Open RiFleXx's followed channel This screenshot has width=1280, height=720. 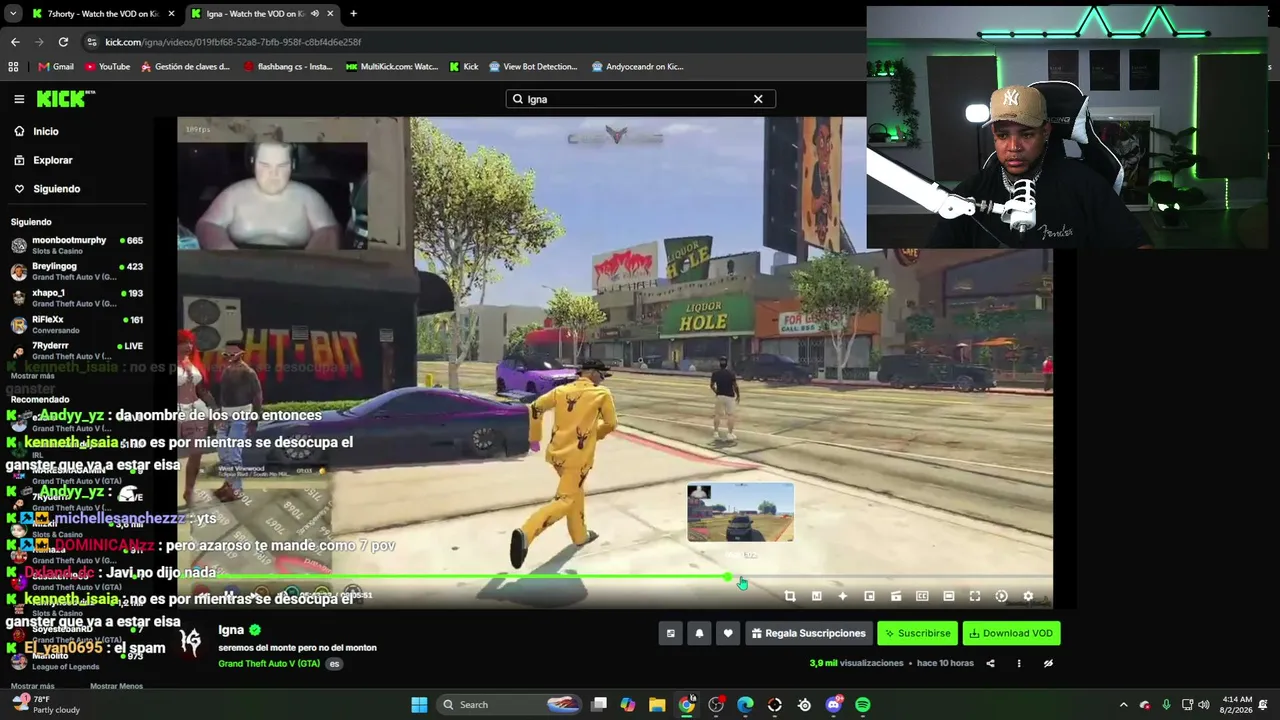tap(77, 324)
